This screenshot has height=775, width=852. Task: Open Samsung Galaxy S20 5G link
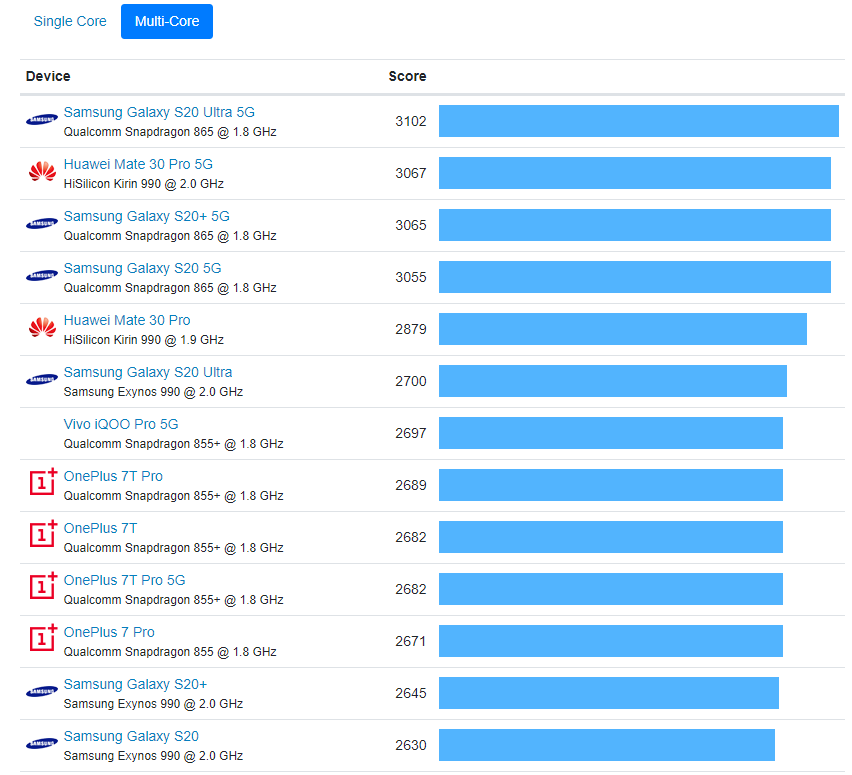(142, 268)
